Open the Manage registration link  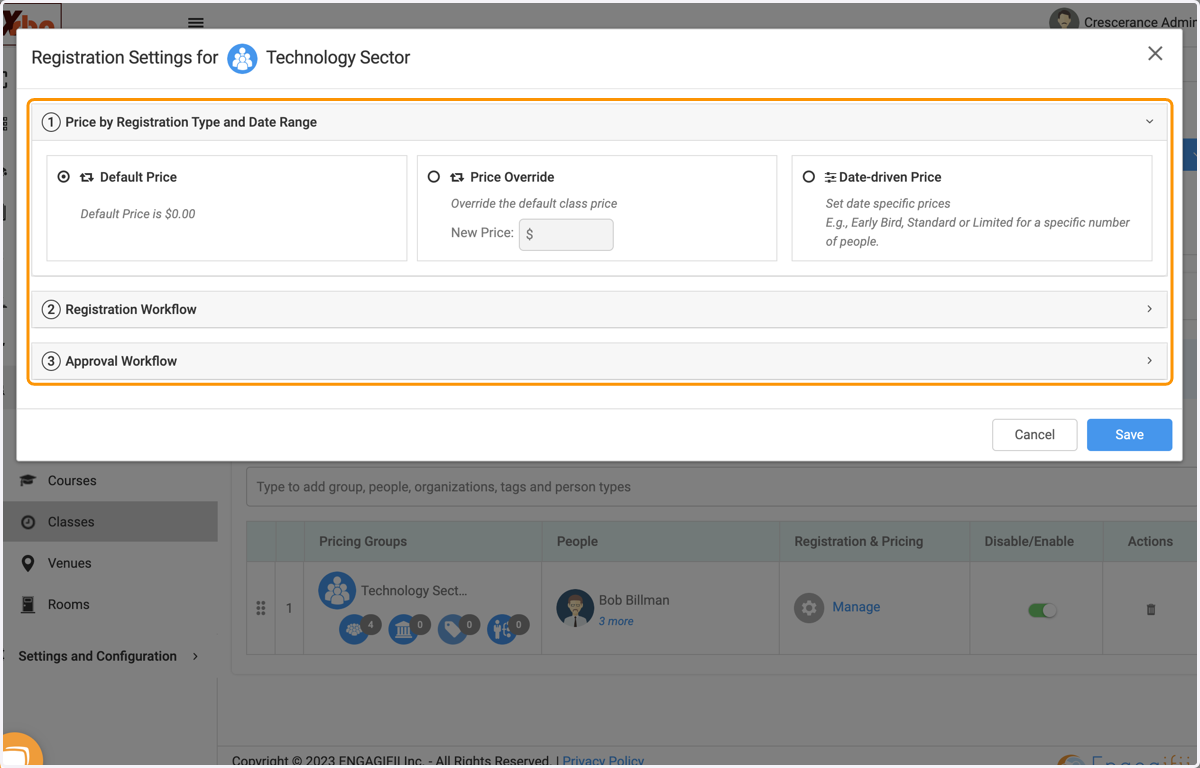856,607
